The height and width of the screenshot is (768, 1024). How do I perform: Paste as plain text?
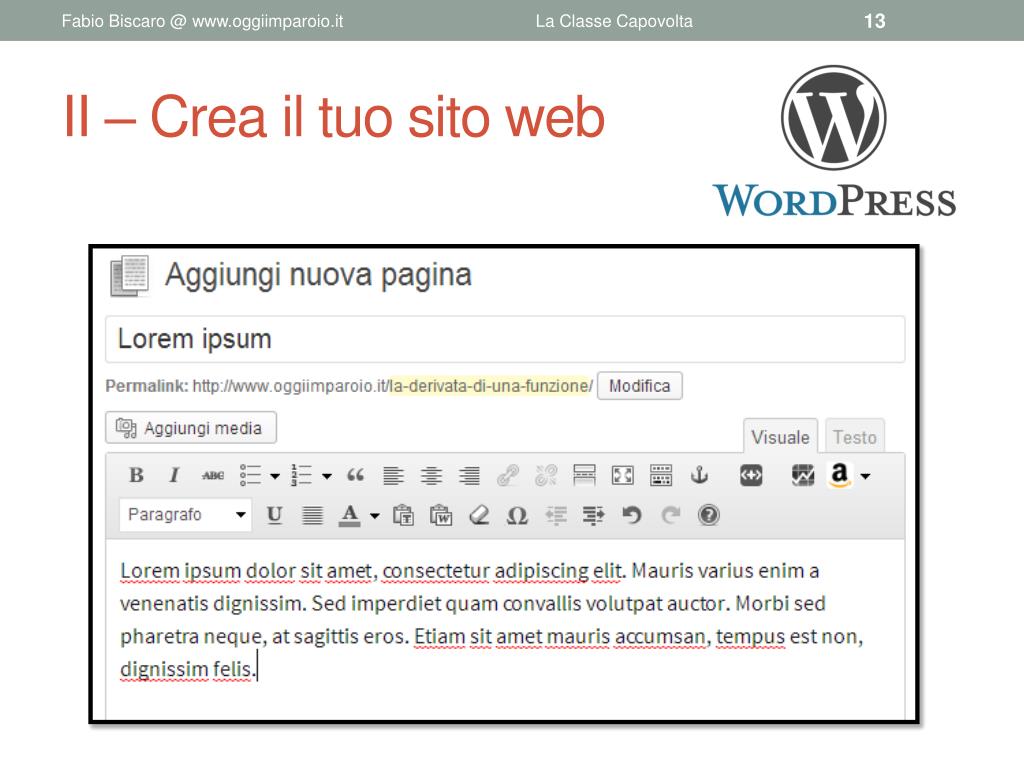pos(403,515)
